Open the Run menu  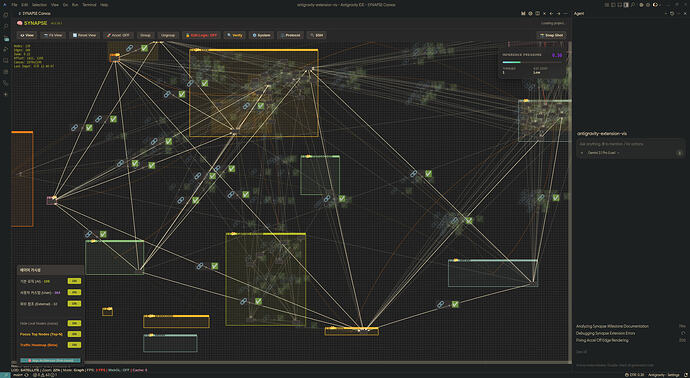tap(75, 4)
